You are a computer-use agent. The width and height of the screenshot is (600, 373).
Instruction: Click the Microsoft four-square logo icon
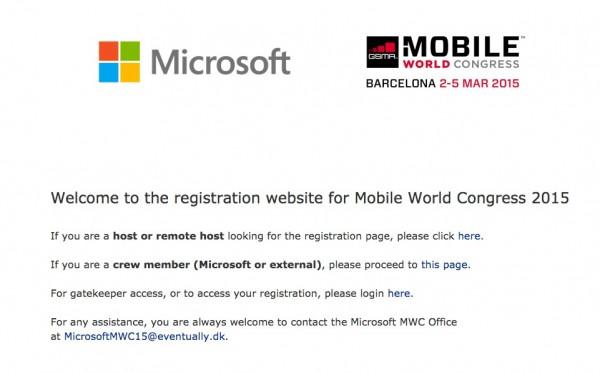(119, 62)
